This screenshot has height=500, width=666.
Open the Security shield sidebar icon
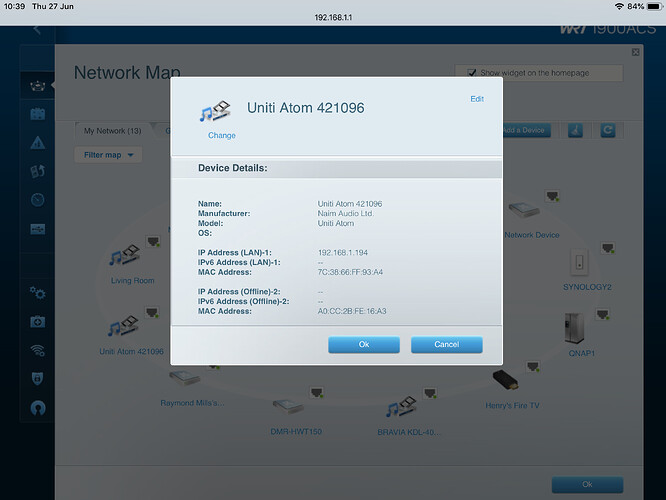tap(38, 378)
